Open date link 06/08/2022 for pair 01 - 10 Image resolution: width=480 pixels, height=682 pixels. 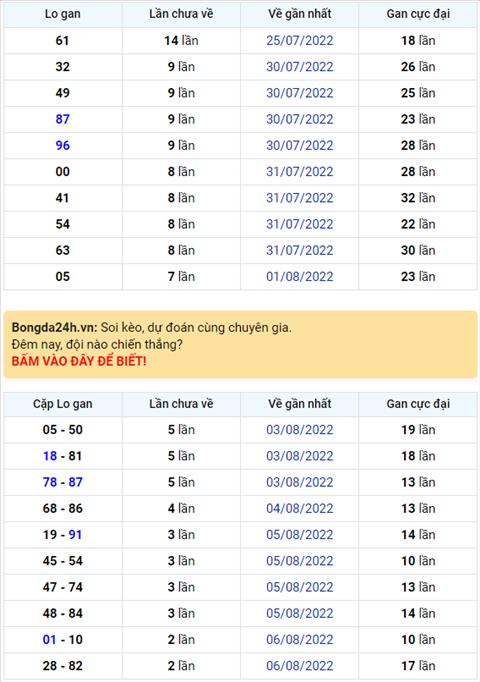[x=300, y=639]
